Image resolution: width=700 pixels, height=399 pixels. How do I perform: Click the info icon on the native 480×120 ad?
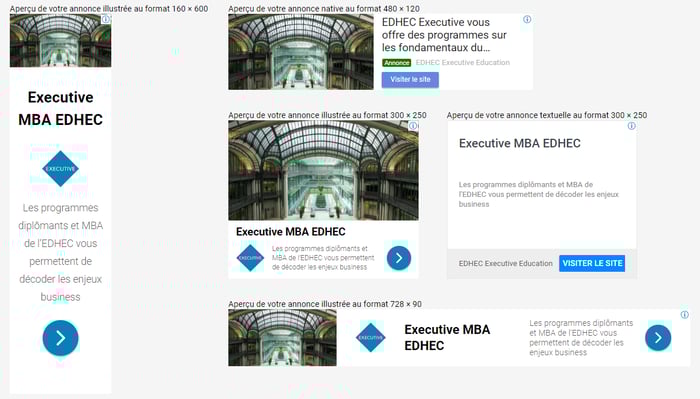click(527, 19)
